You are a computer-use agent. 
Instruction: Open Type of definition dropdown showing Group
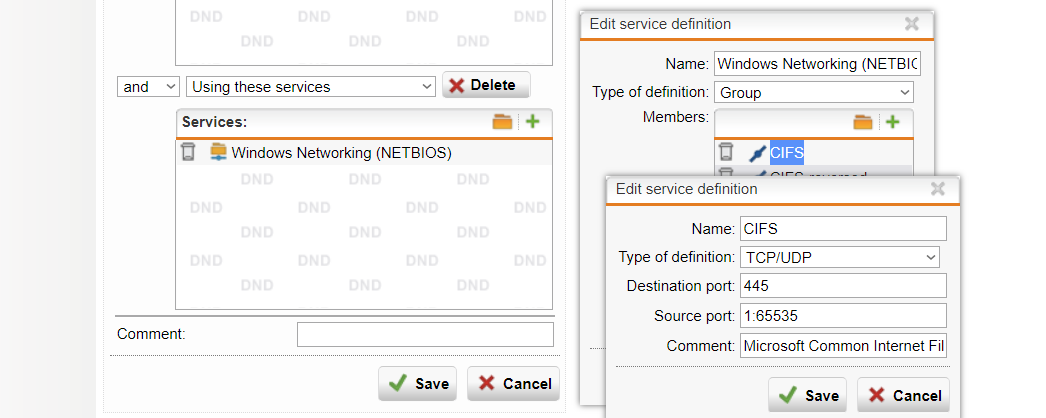pos(814,93)
